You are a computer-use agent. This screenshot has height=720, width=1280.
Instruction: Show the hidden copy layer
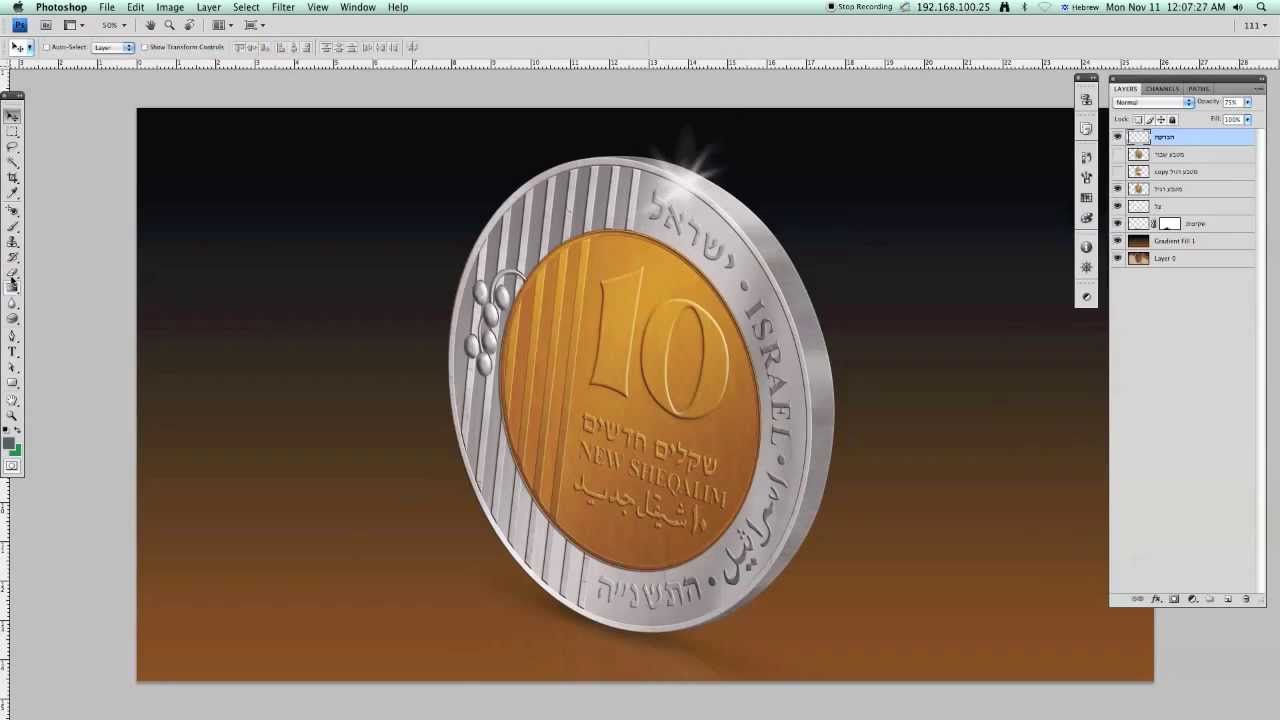click(1117, 172)
